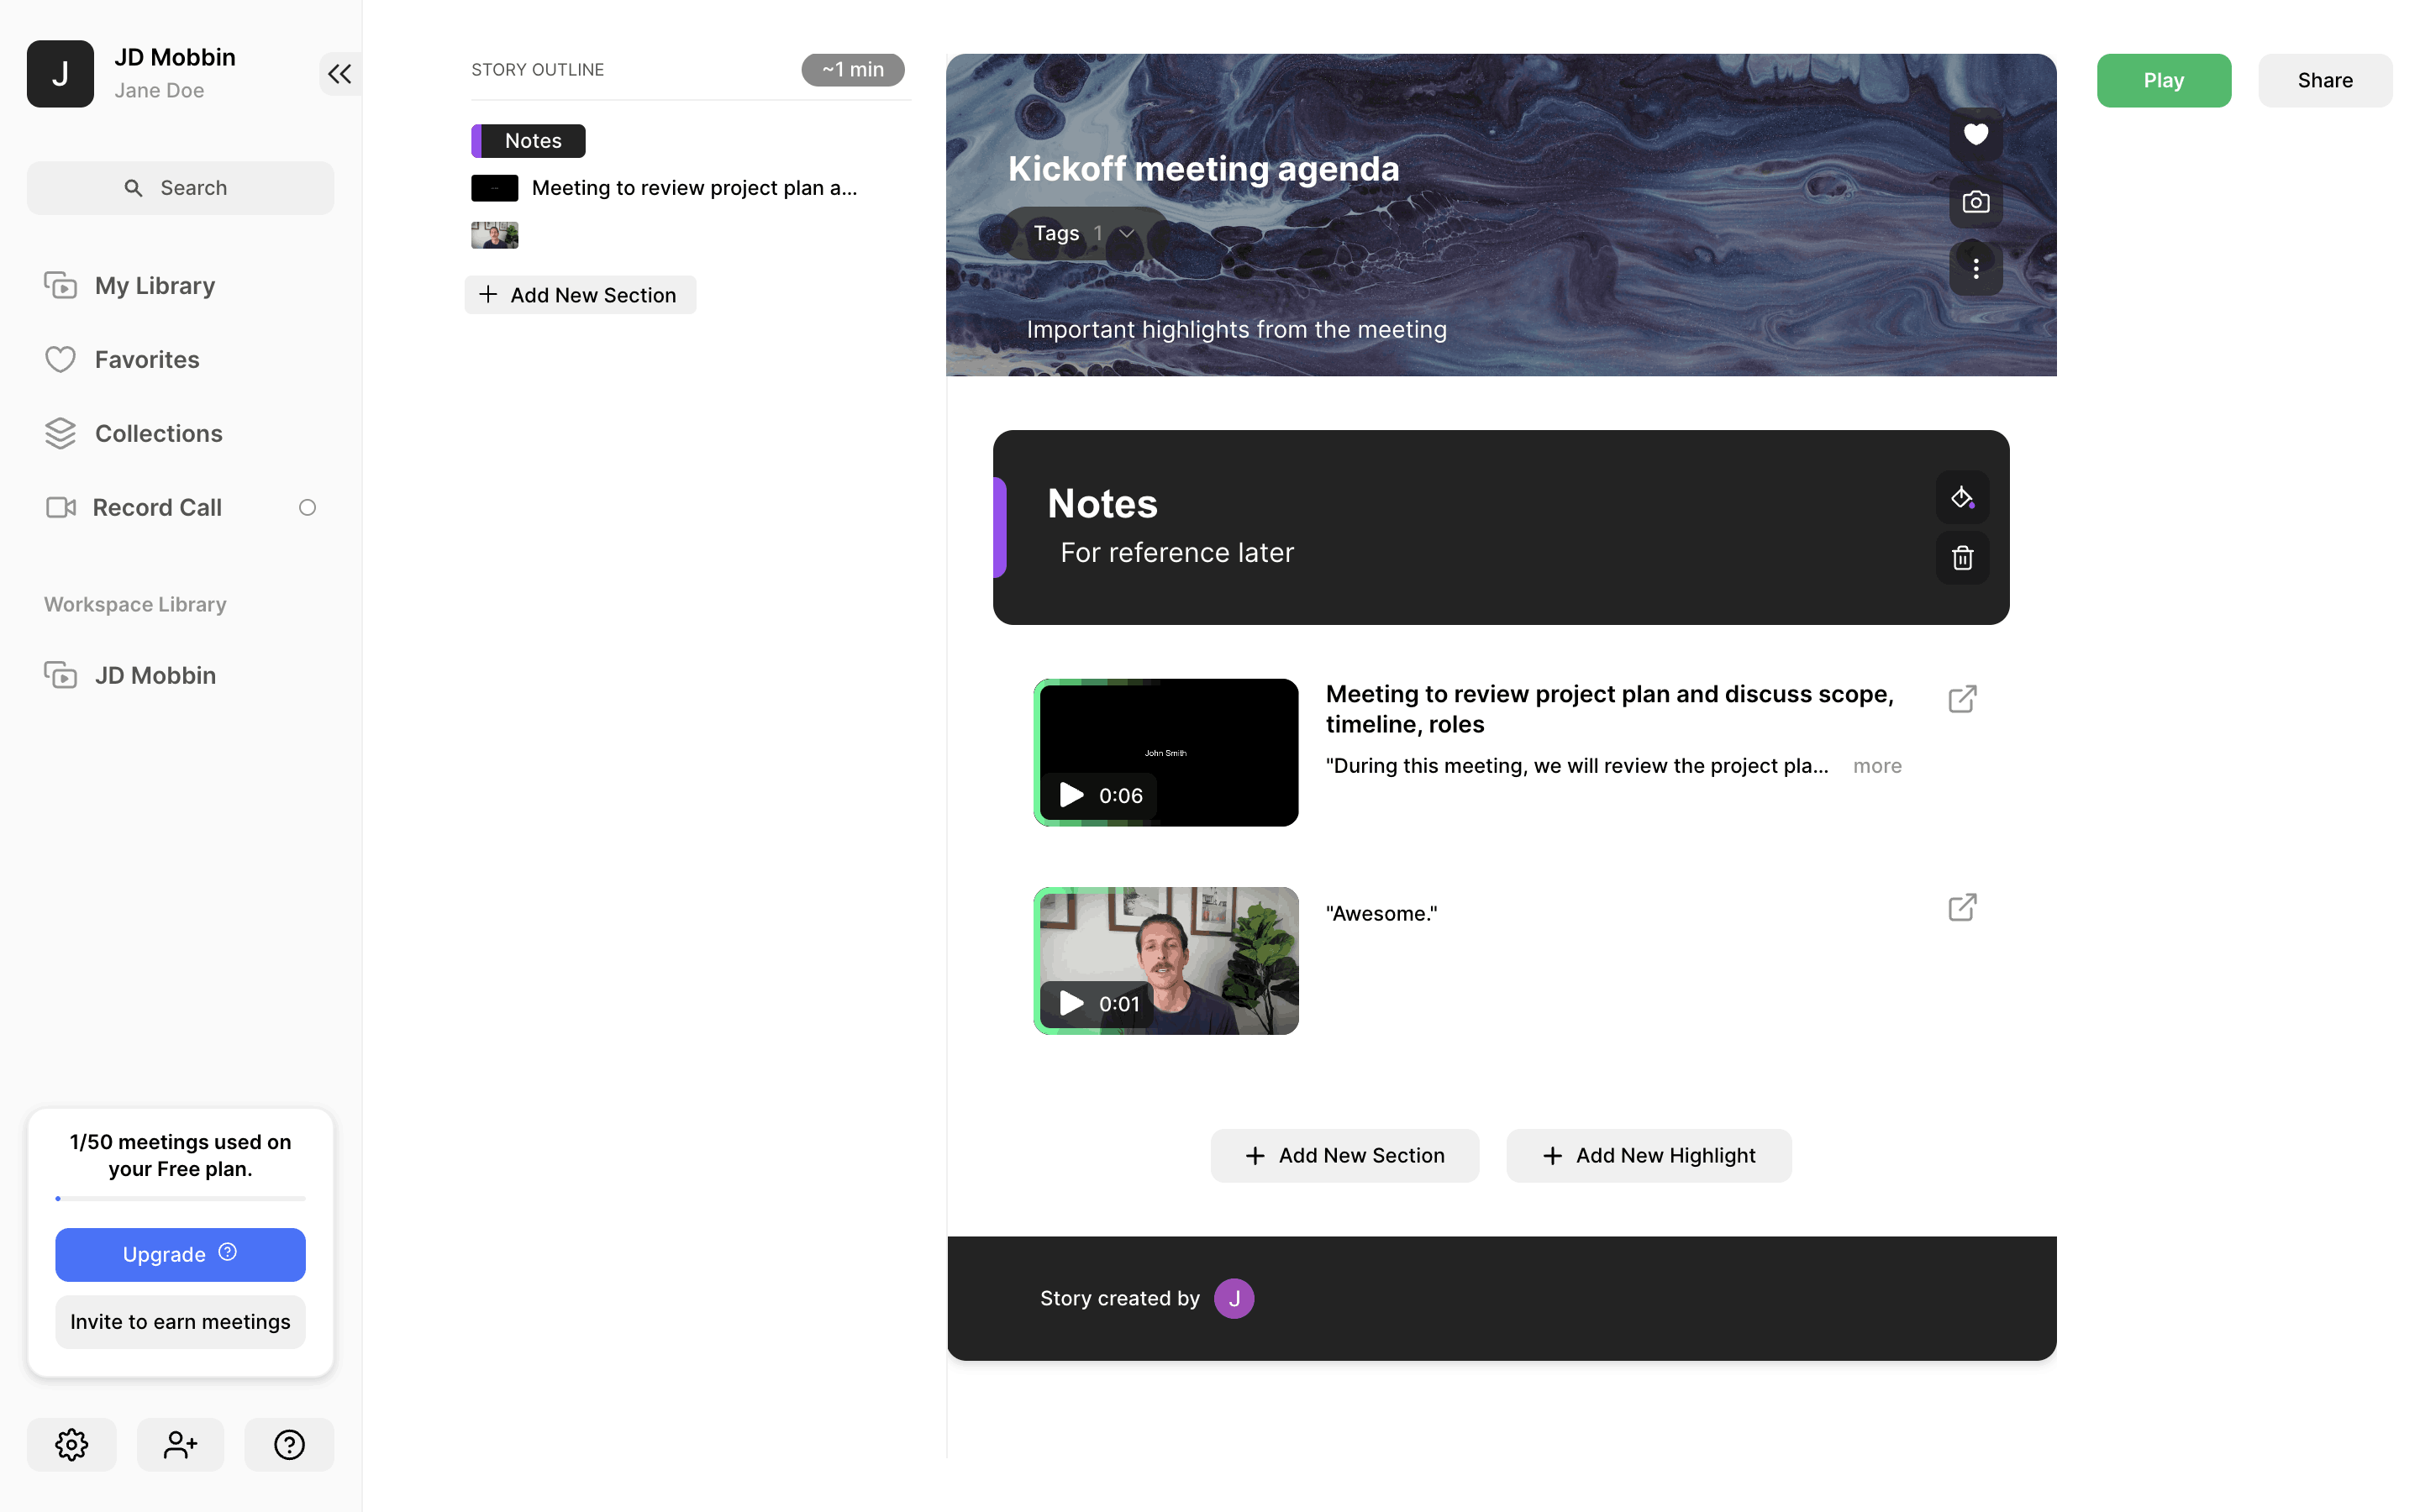
Task: Collapse the sidebar with double-chevron icon
Action: pos(339,74)
